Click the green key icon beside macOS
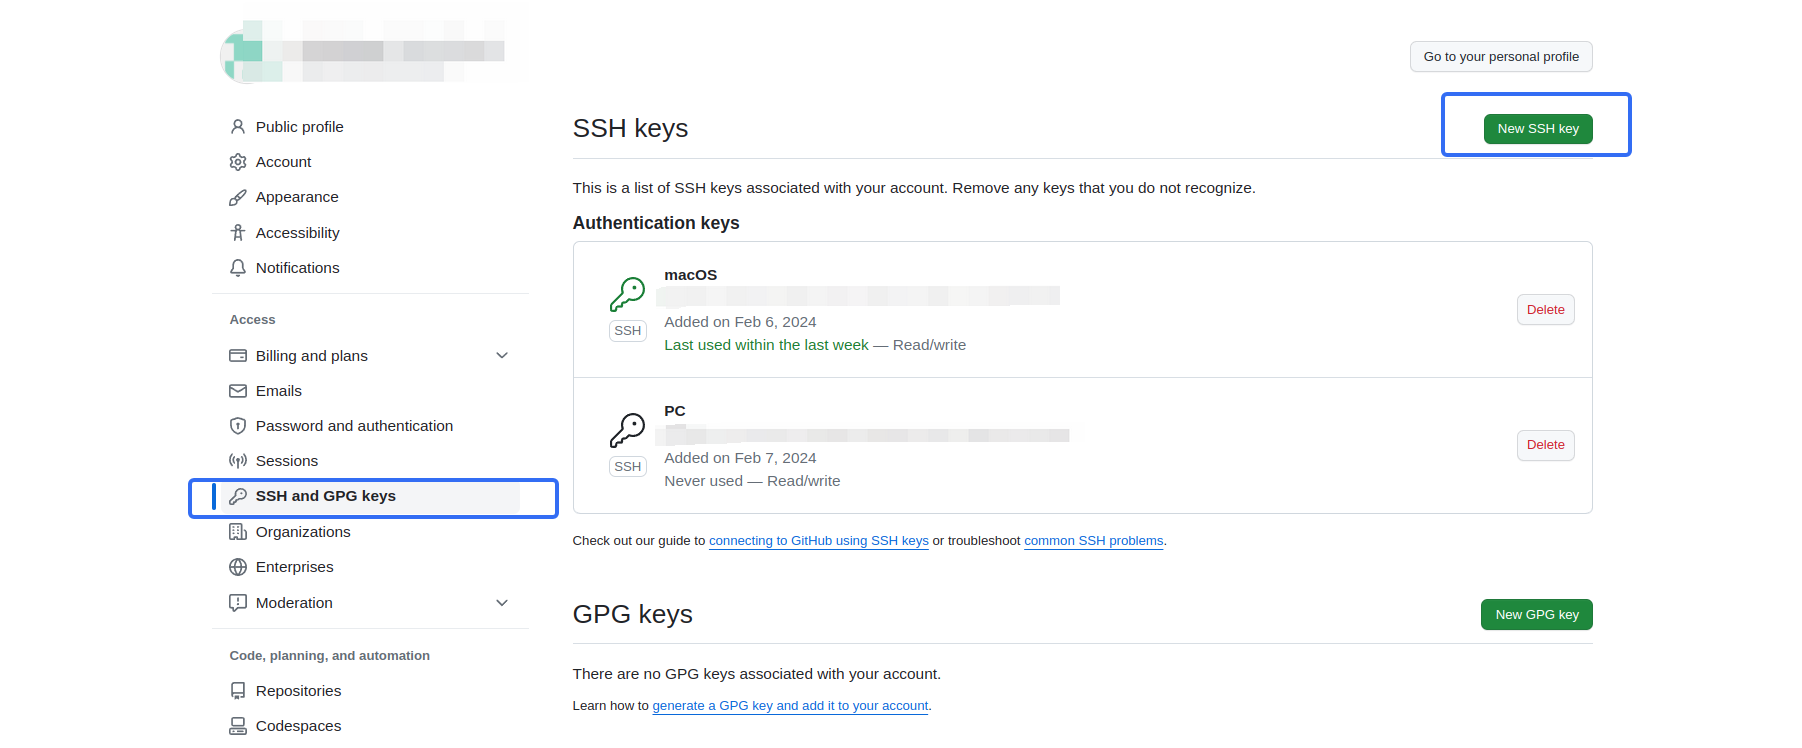 coord(627,293)
